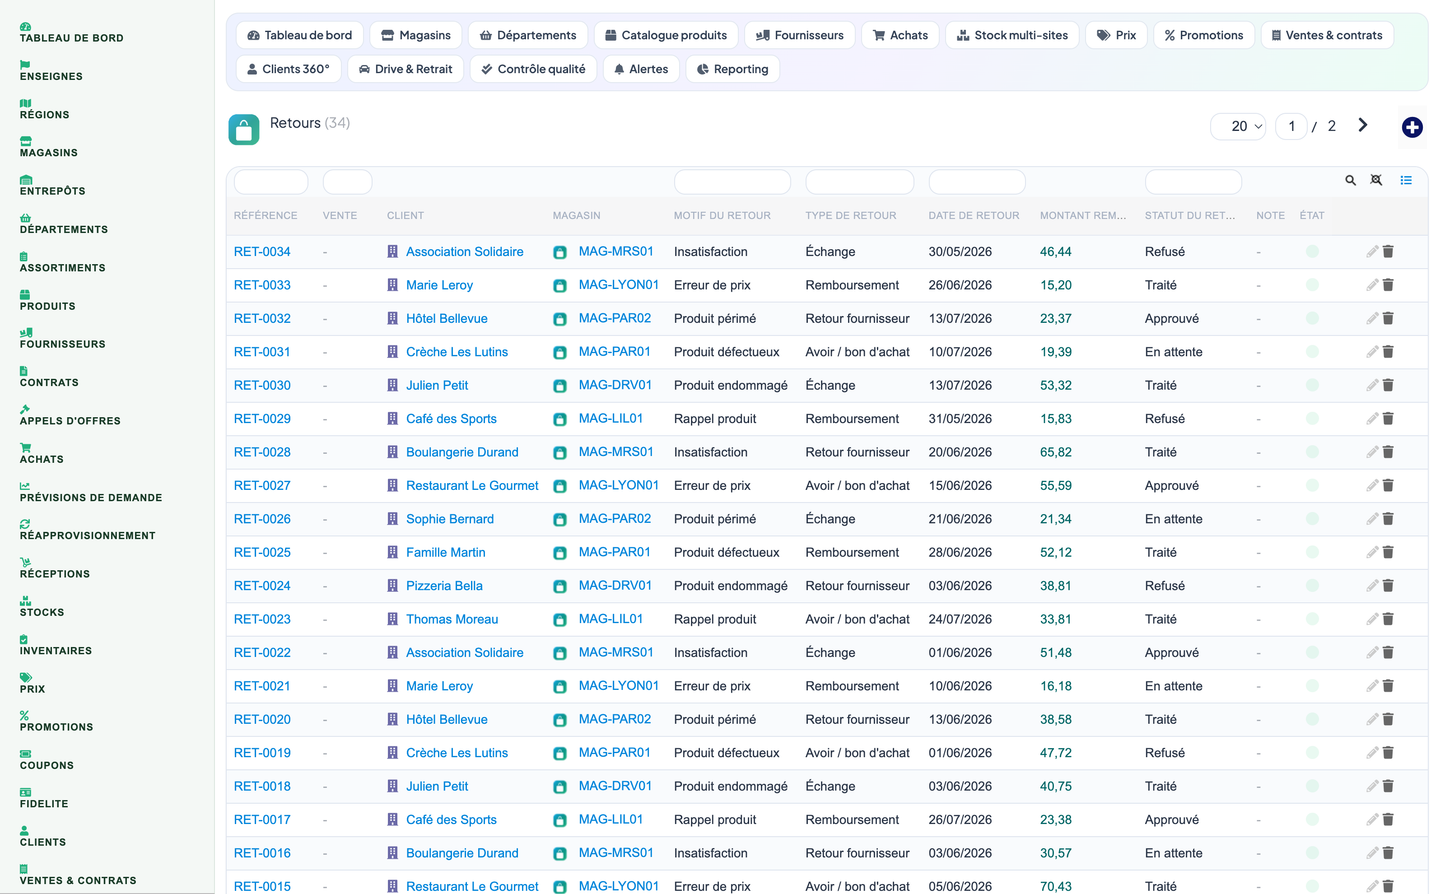
Task: Open the Alertes tab
Action: click(641, 69)
